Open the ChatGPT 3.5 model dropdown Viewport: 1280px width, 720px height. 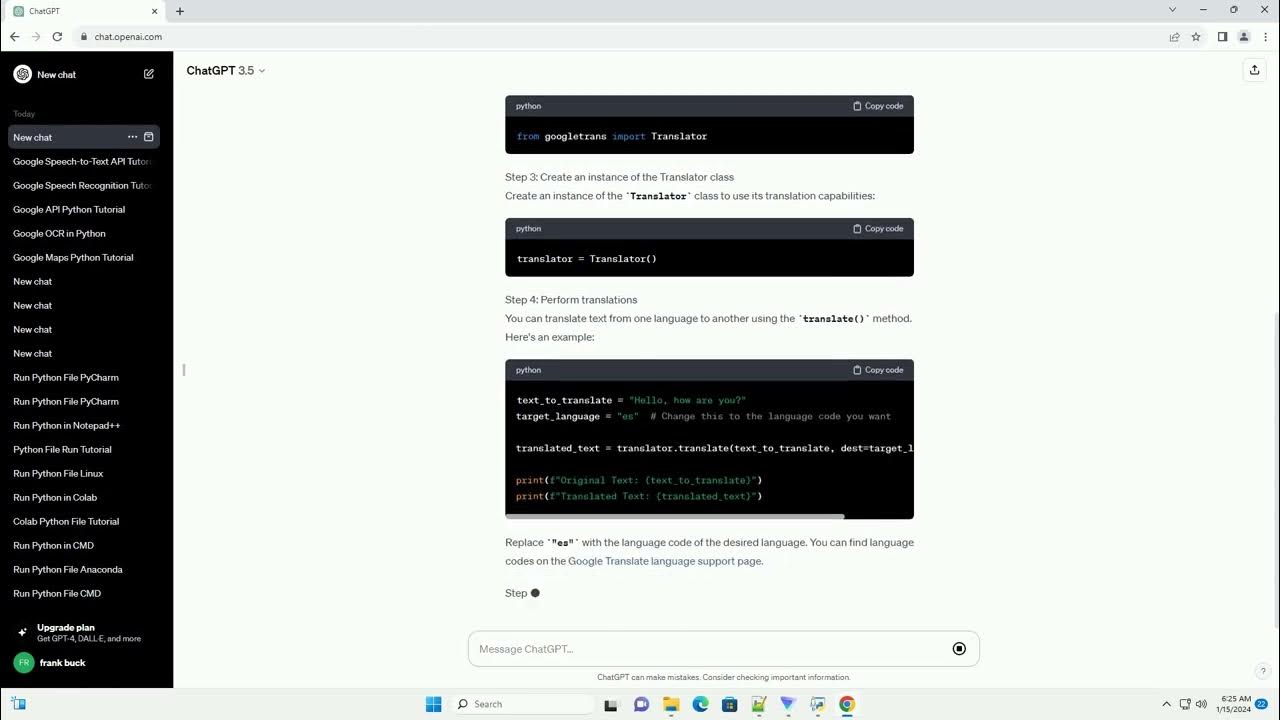click(226, 71)
